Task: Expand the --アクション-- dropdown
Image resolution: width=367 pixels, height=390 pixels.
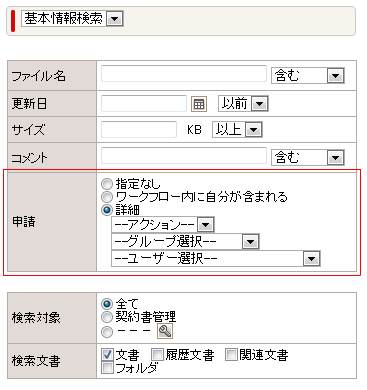Action: (x=163, y=225)
